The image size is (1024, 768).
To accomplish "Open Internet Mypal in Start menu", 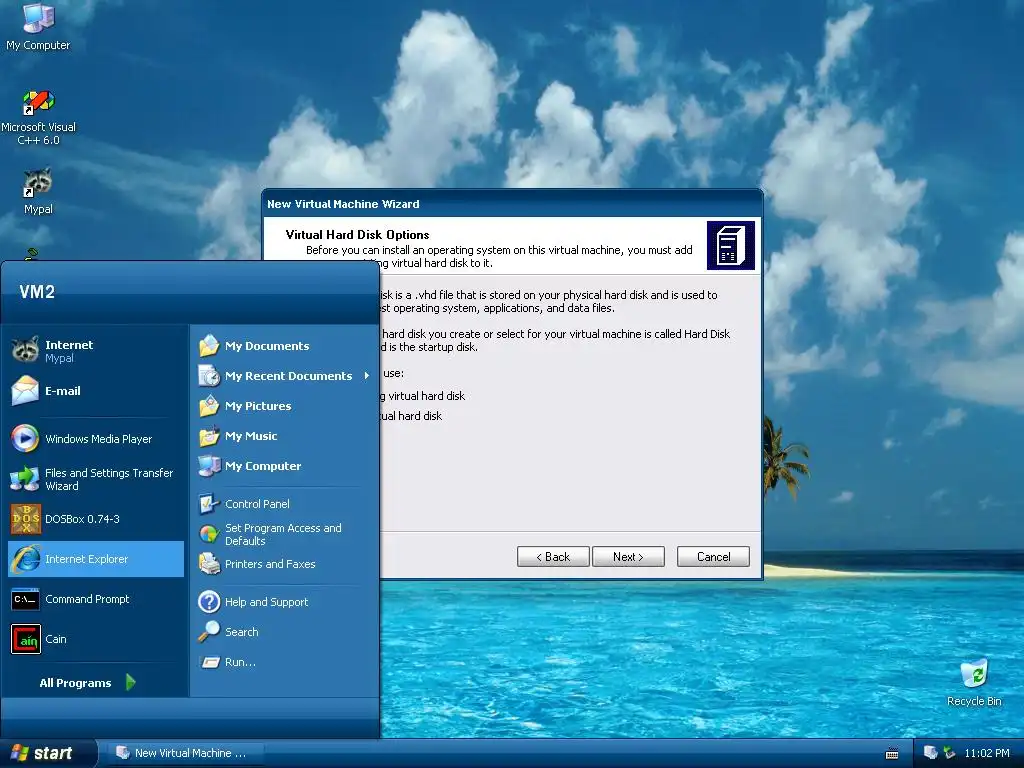I will 96,351.
